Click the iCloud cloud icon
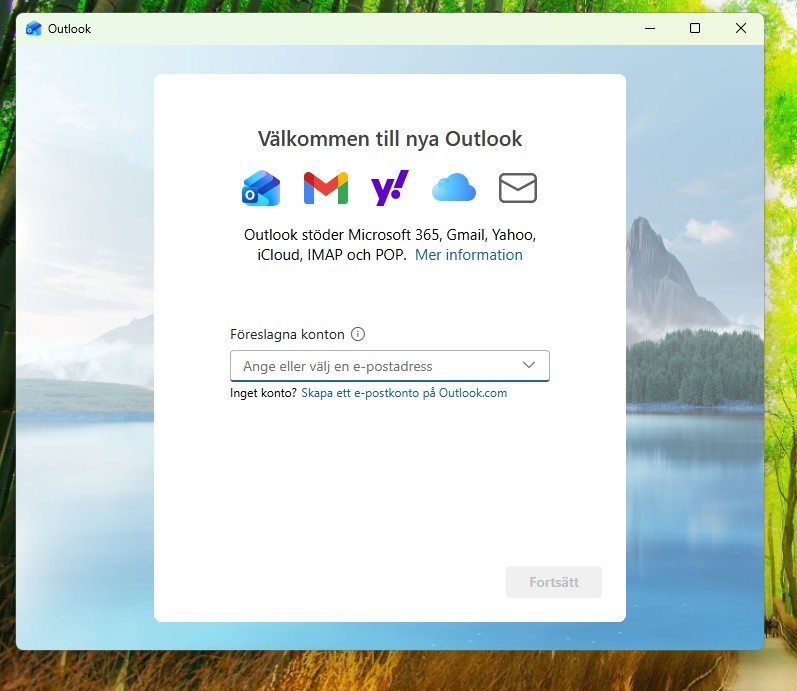 (454, 188)
